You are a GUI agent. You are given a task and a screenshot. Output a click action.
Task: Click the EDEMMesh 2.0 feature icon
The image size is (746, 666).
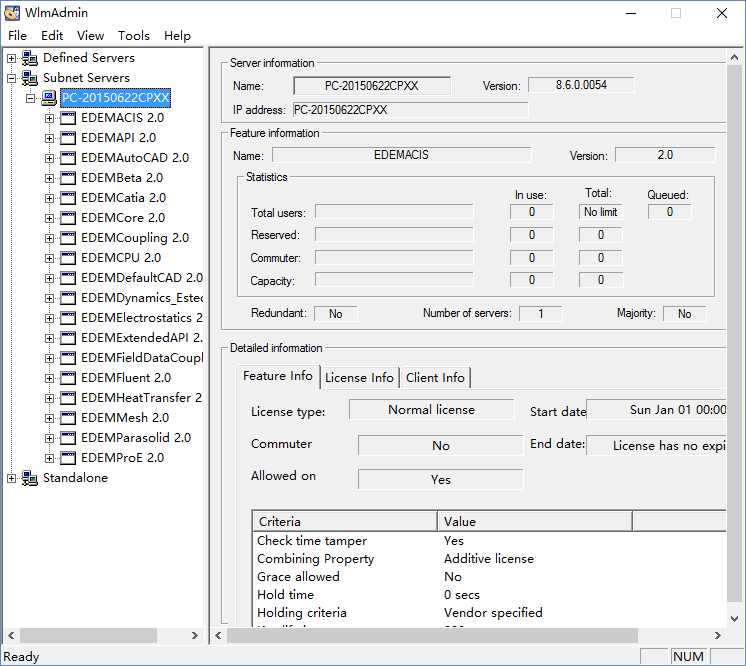tap(68, 418)
